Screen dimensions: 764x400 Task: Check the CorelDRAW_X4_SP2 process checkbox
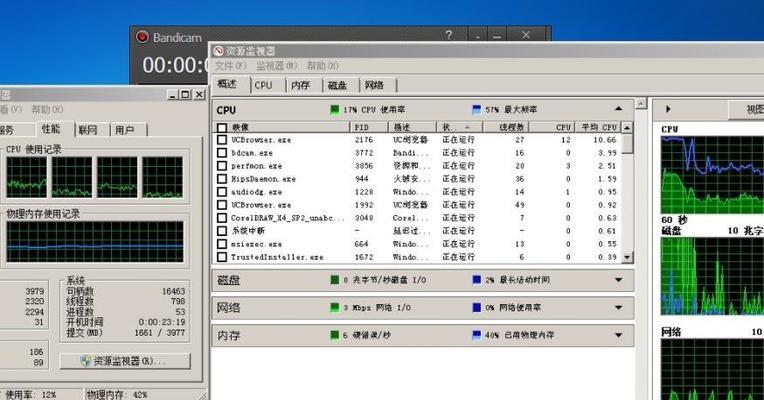click(x=222, y=218)
